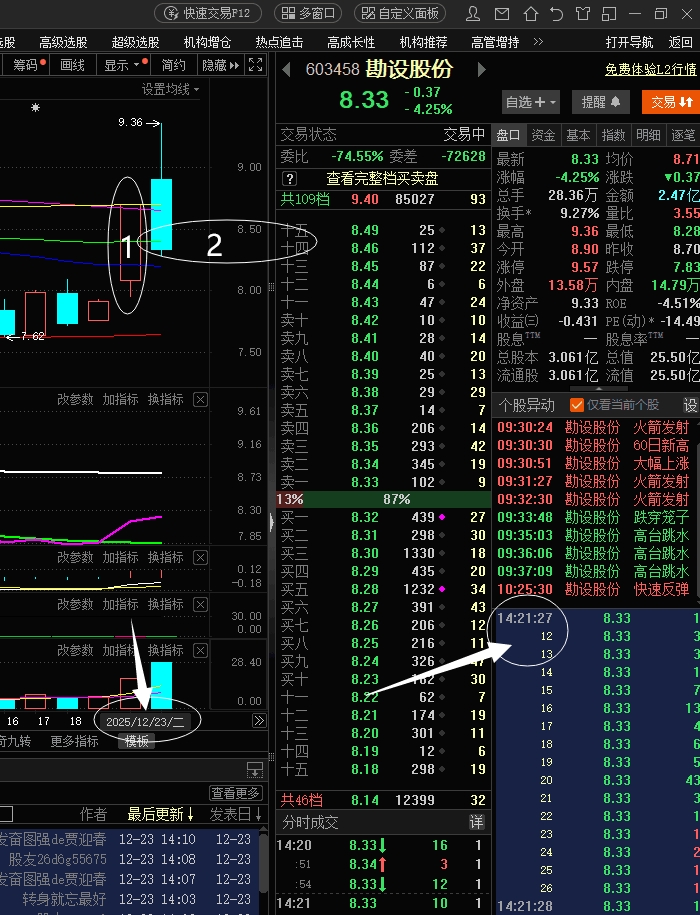Viewport: 700px width, 915px height.
Task: Sort posts by 最后更新
Action: (x=160, y=814)
